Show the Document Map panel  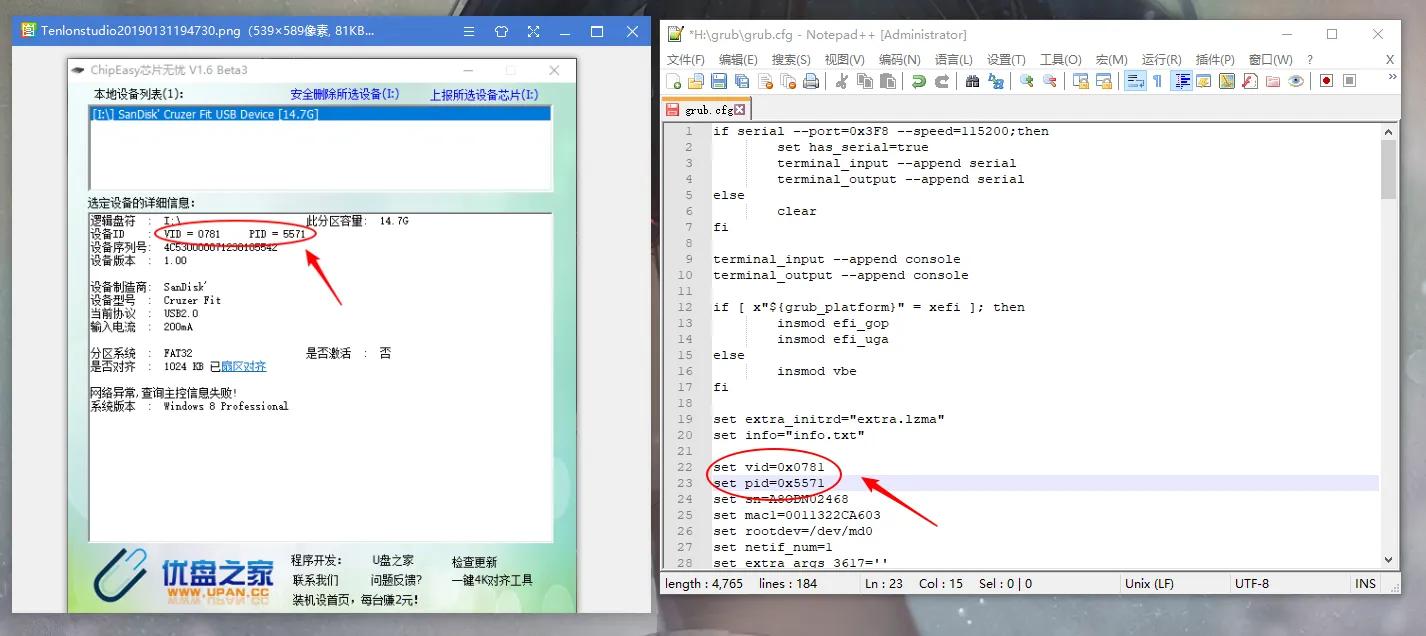(x=1227, y=81)
